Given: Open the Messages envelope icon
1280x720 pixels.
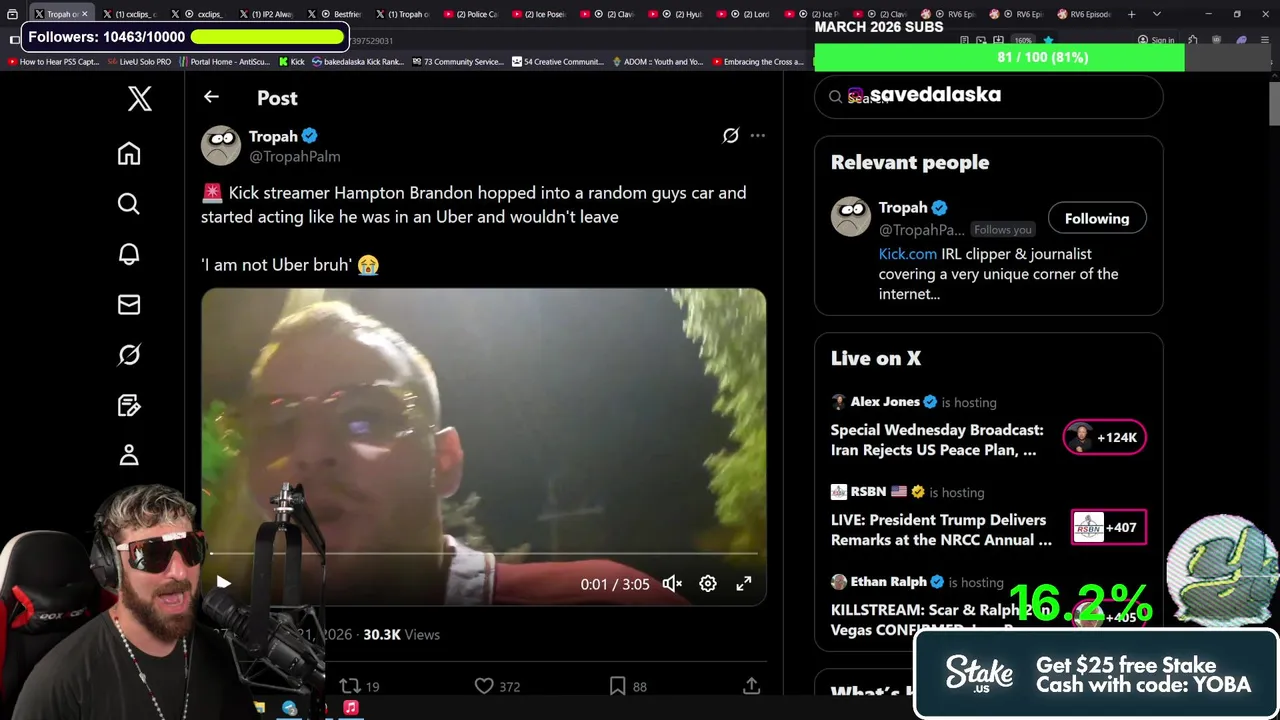Looking at the screenshot, I should 129,304.
